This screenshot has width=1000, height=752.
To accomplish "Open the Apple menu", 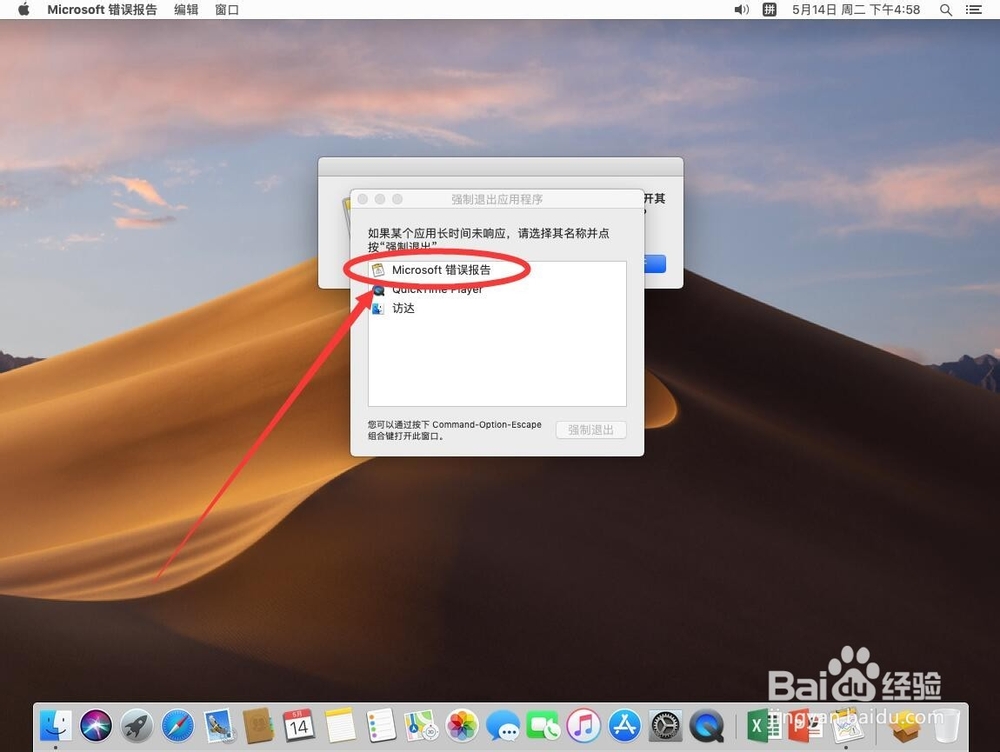I will (24, 10).
